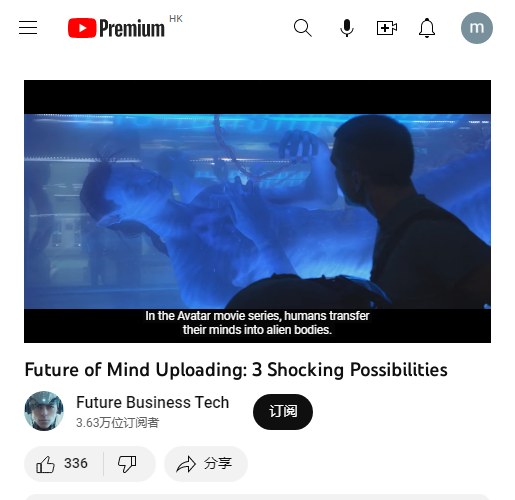Open the hamburger guide menu
The width and height of the screenshot is (515, 500).
(x=28, y=28)
